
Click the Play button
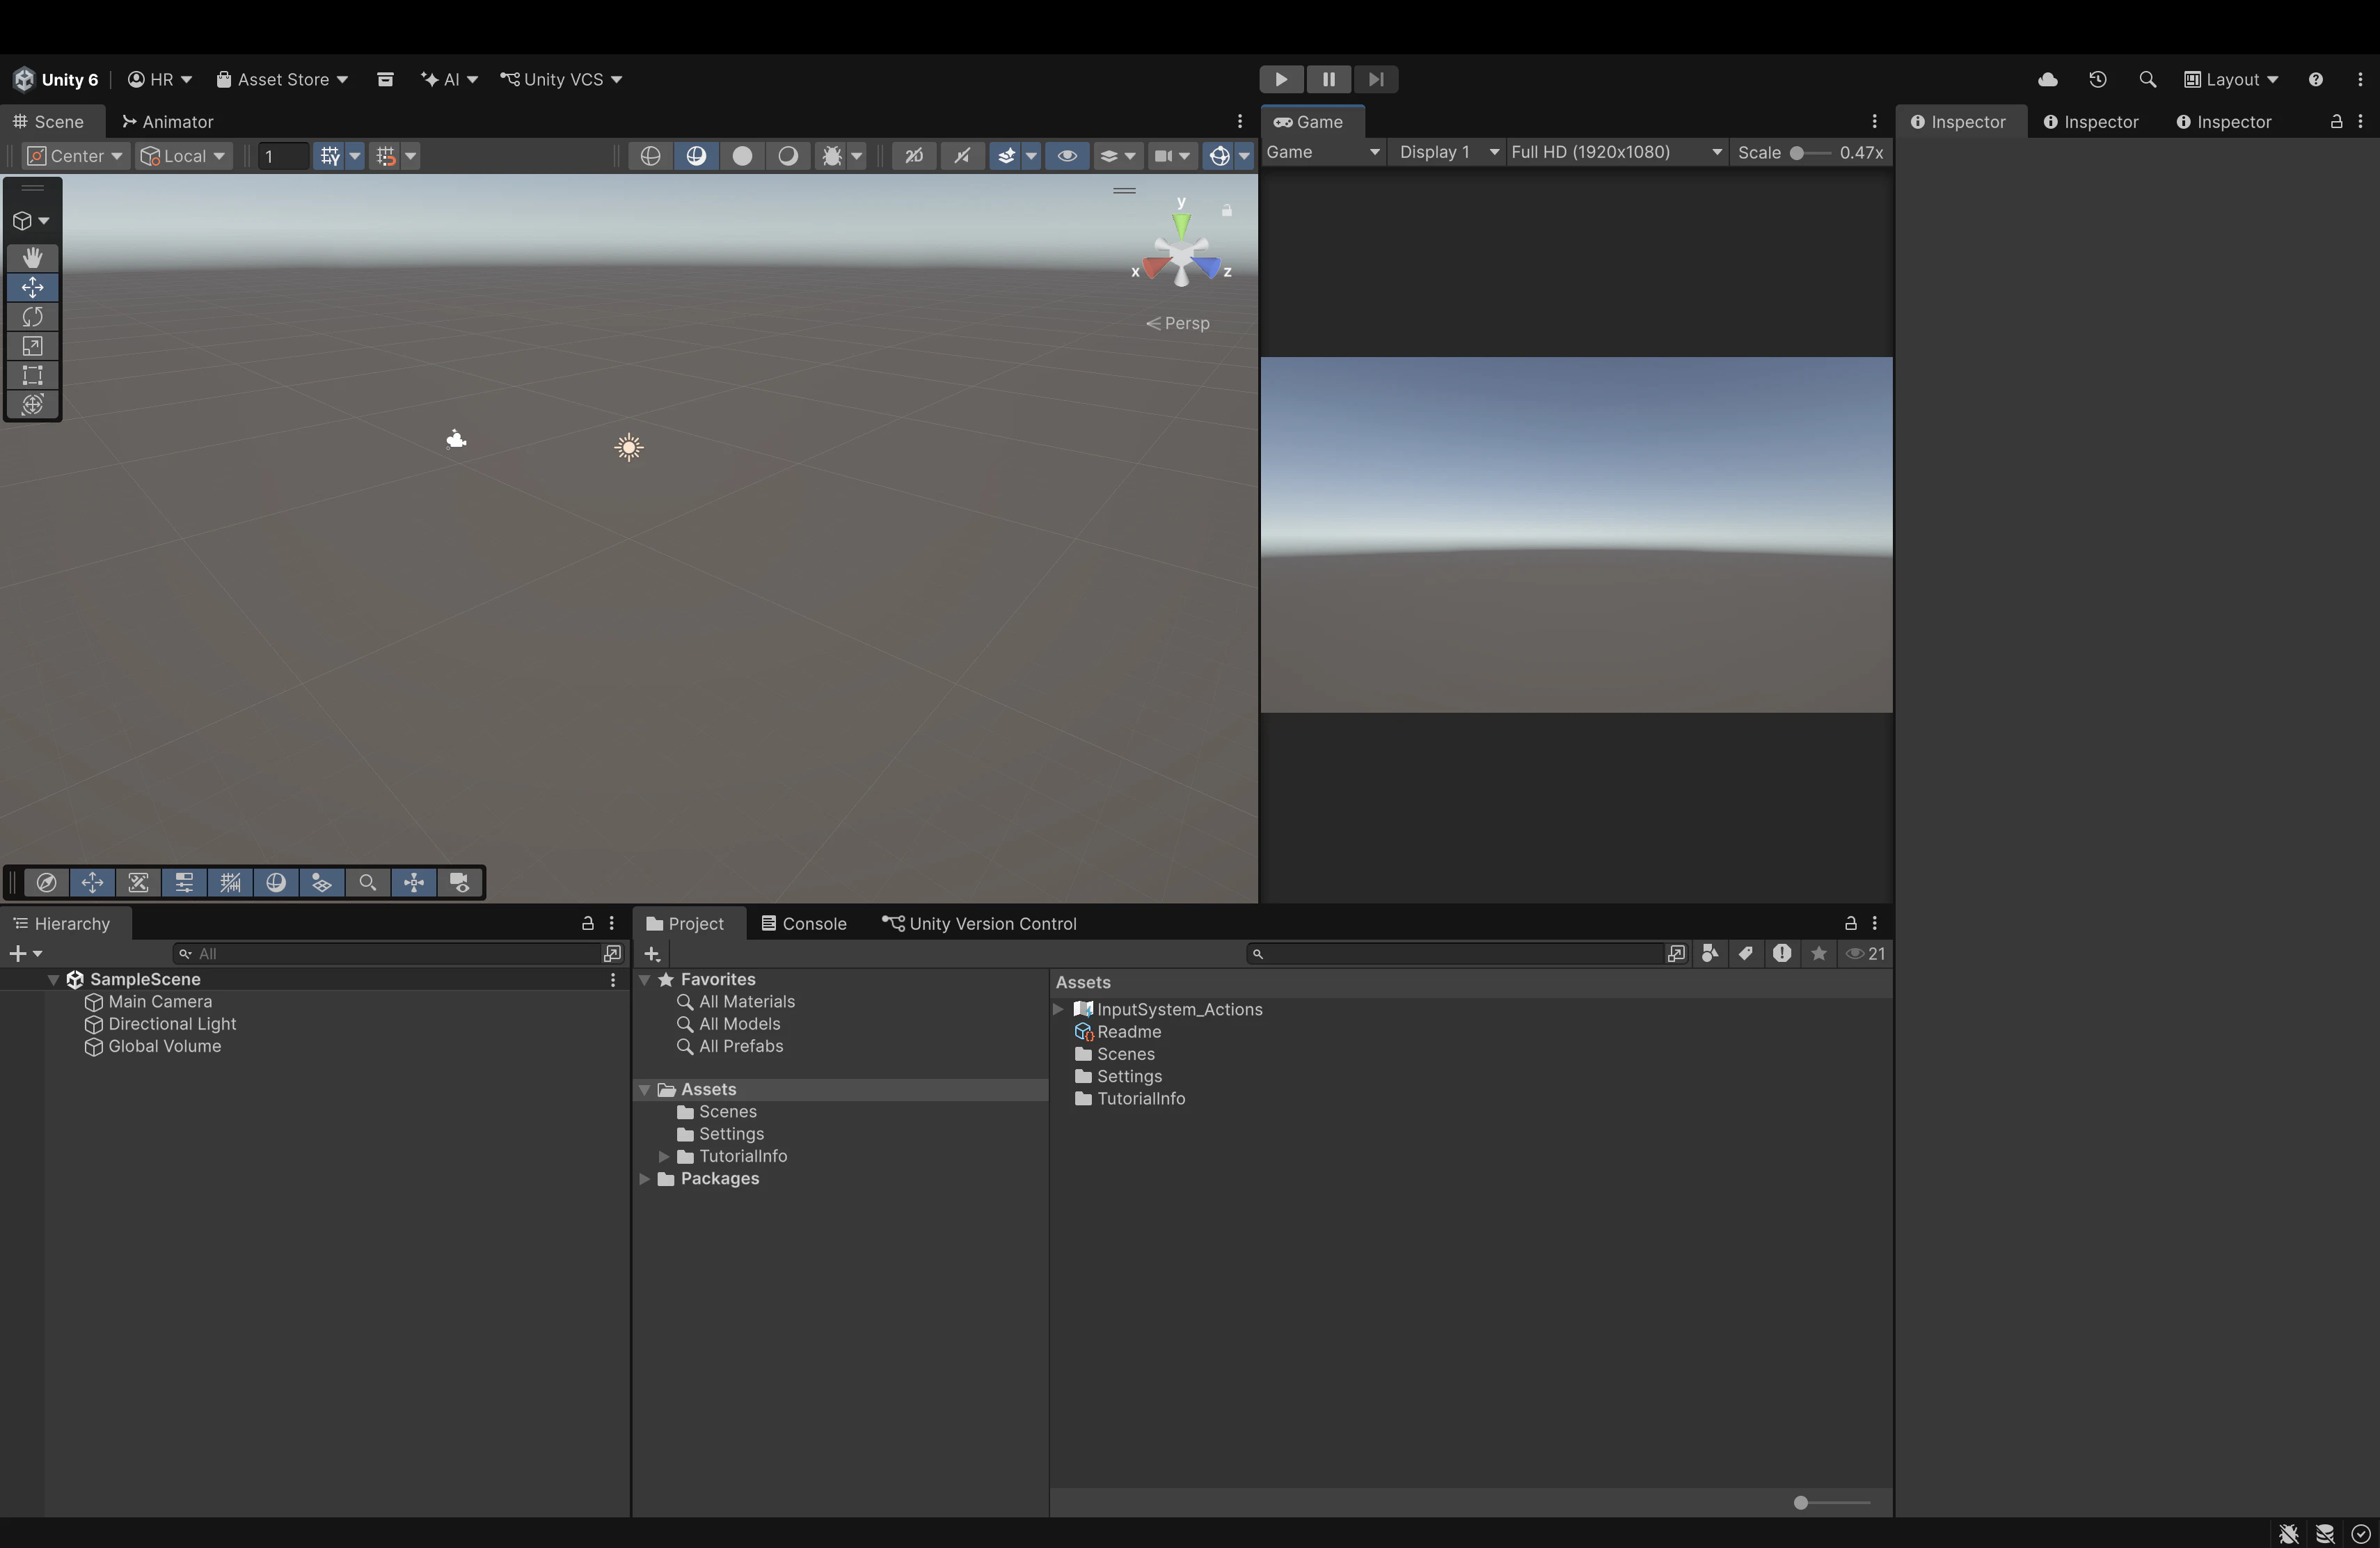(x=1281, y=79)
